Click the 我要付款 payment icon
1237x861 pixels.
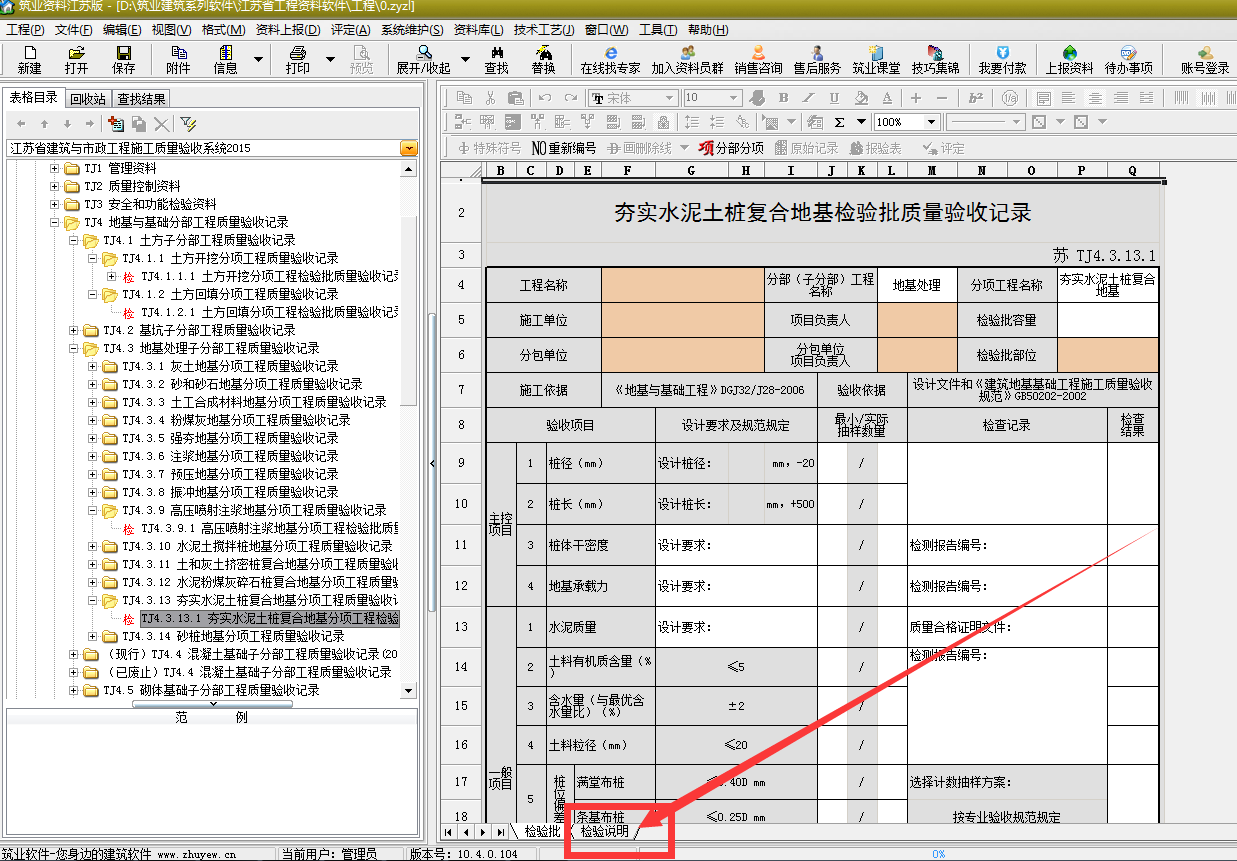(x=1002, y=60)
